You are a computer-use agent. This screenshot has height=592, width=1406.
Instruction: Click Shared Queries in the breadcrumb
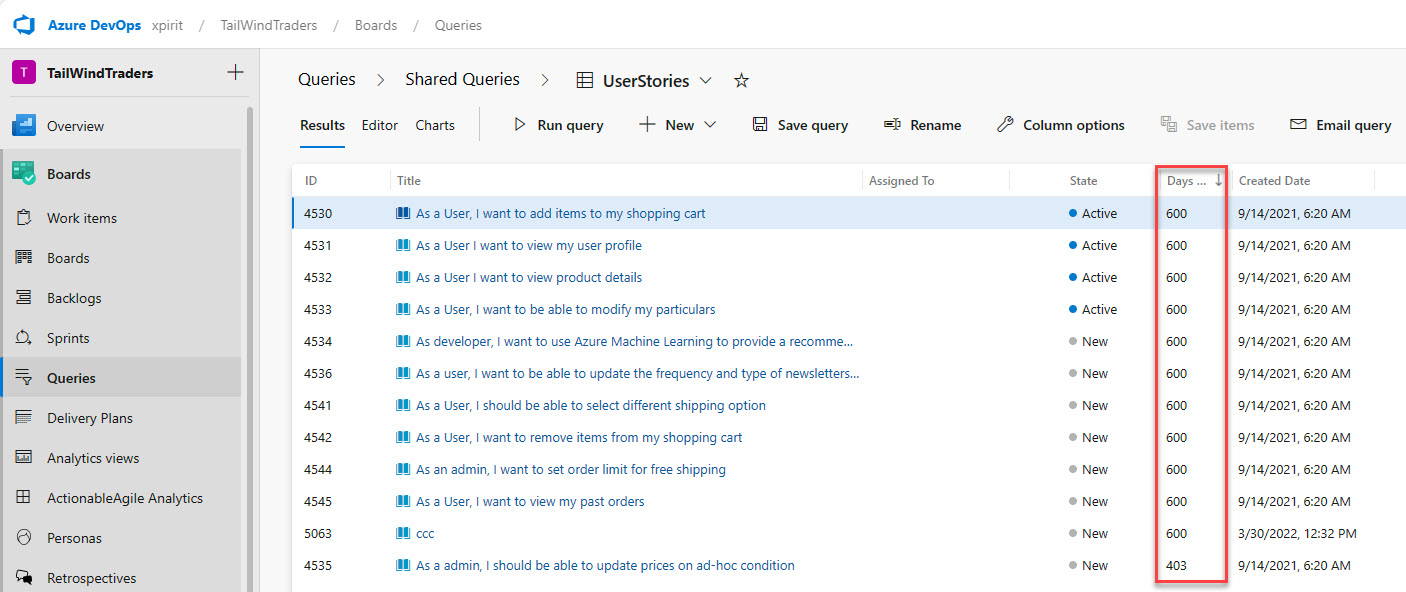click(x=462, y=79)
